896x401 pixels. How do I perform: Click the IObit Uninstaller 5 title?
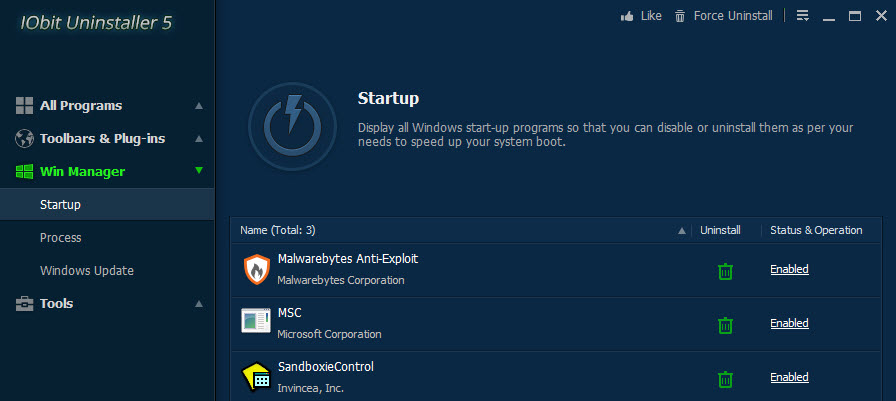pos(96,23)
